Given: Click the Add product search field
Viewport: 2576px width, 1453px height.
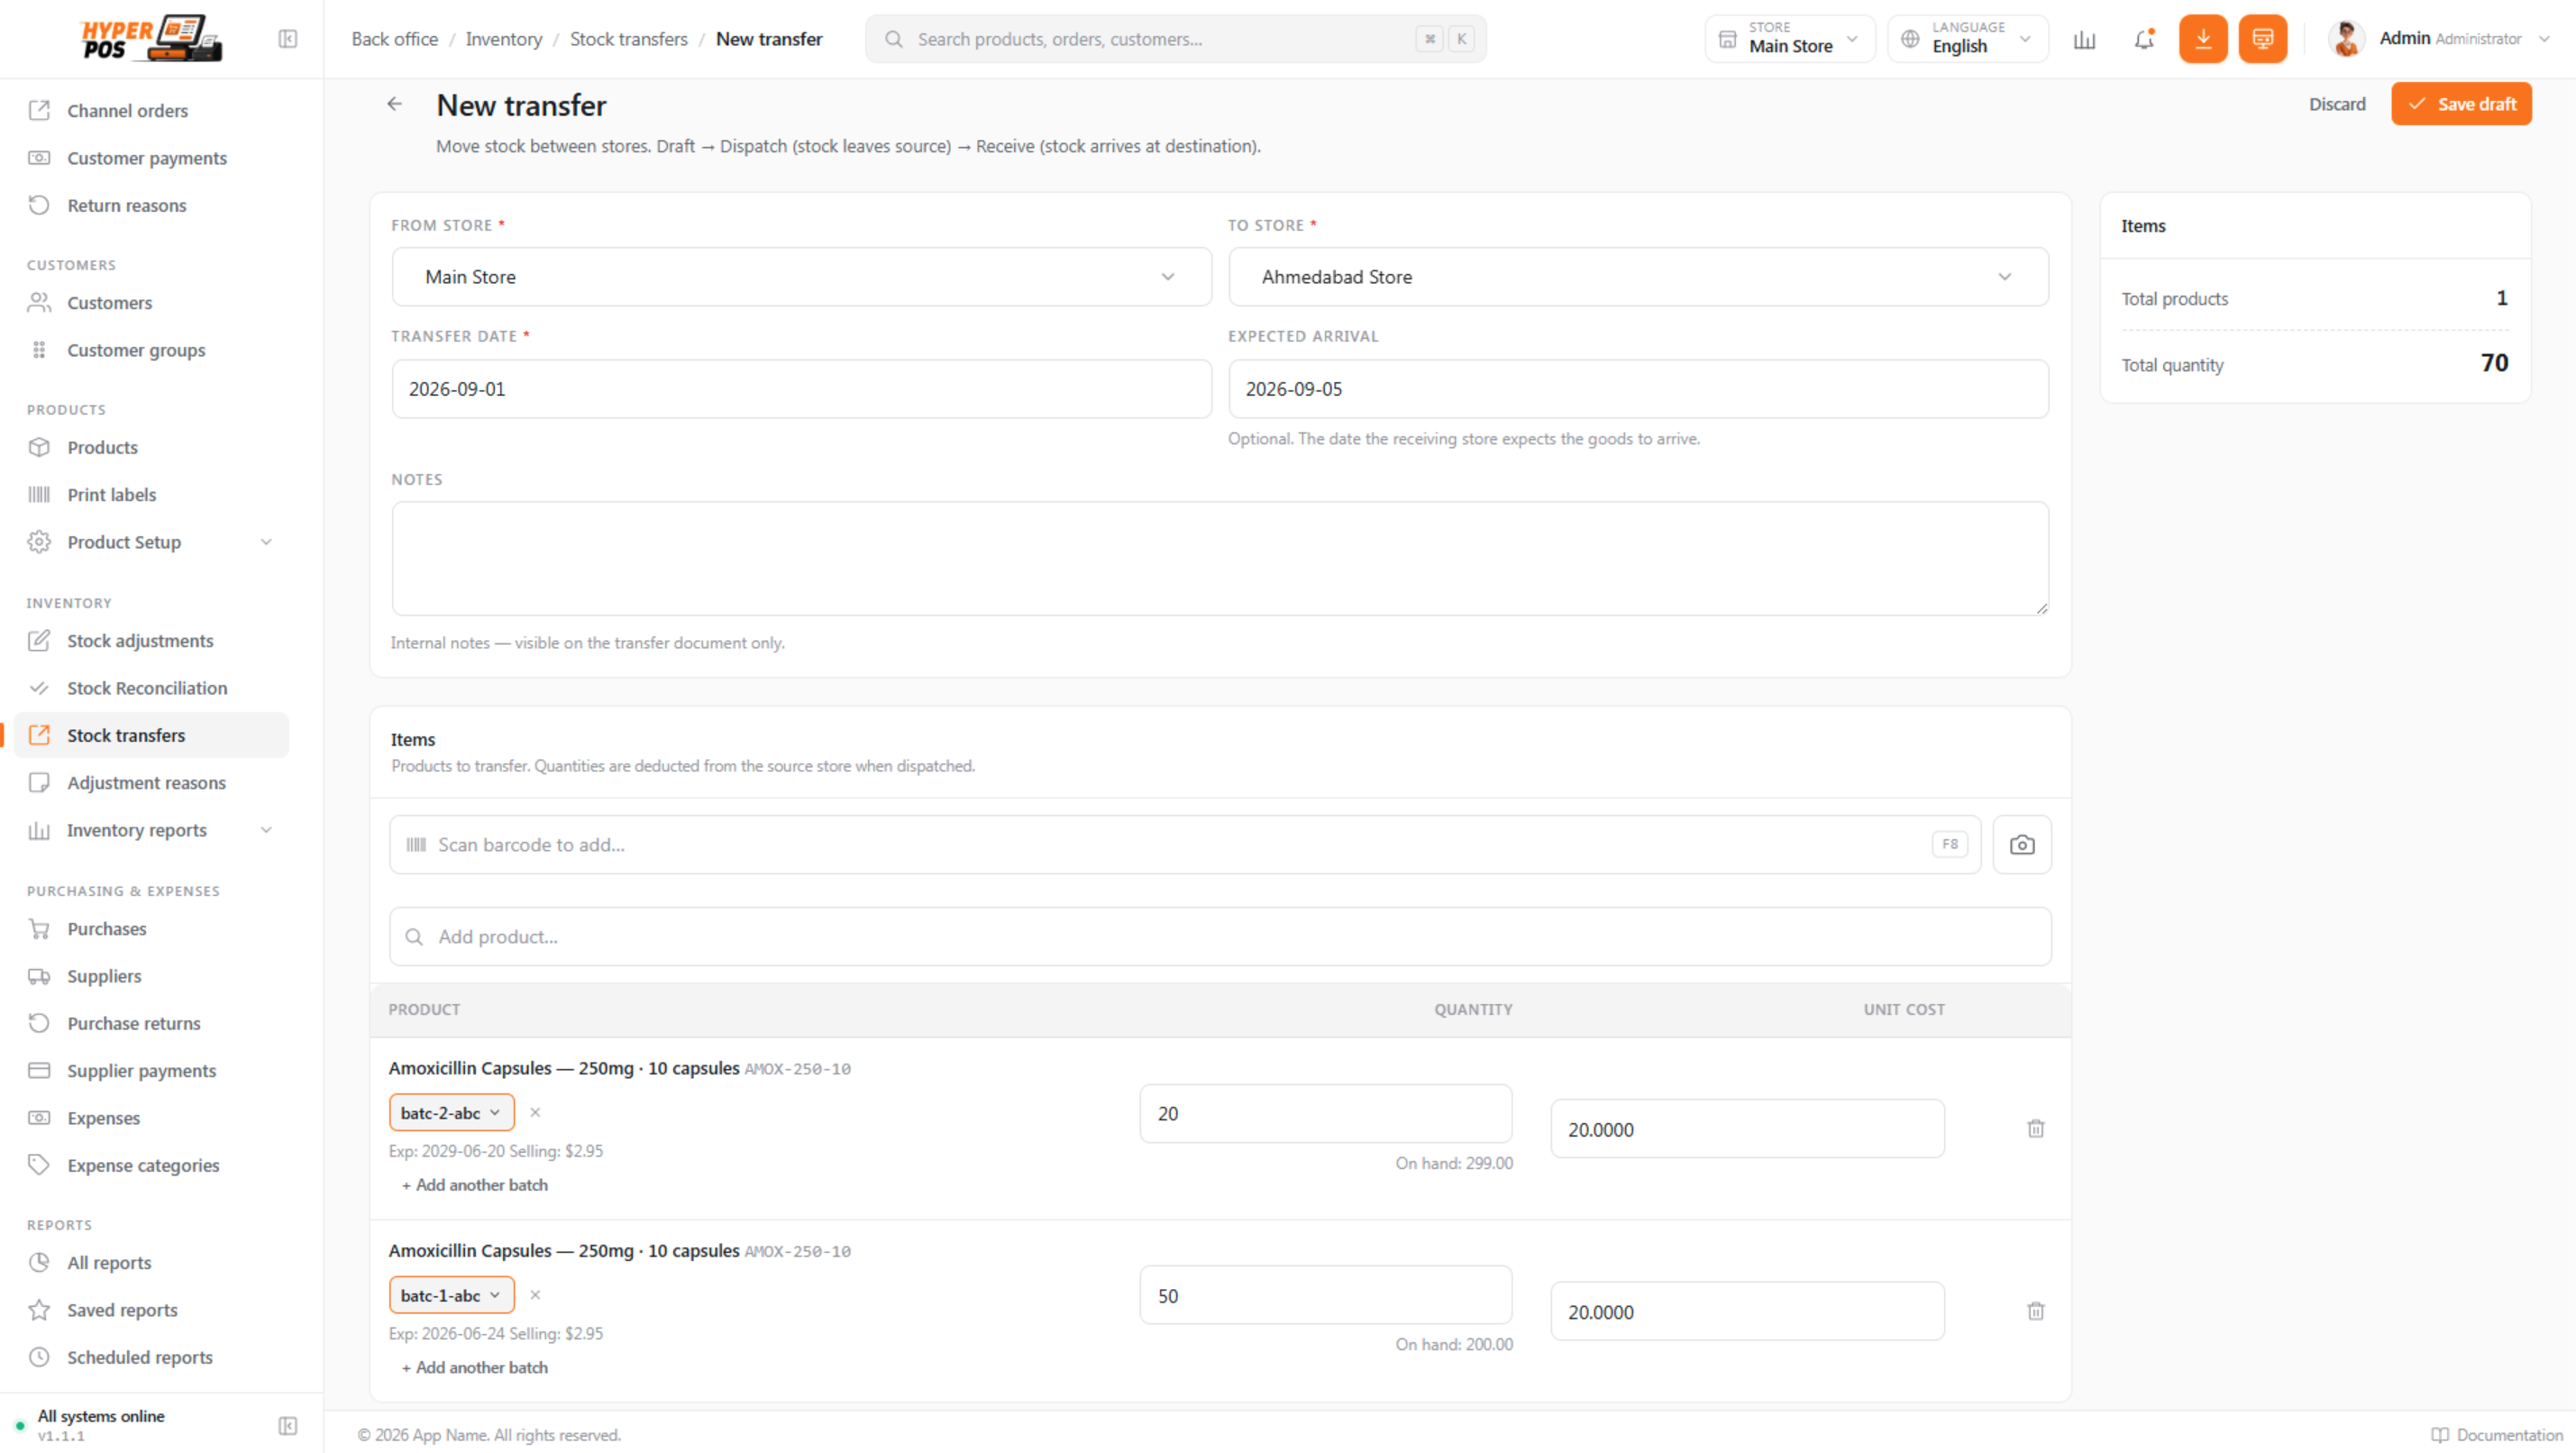Looking at the screenshot, I should pyautogui.click(x=1220, y=937).
